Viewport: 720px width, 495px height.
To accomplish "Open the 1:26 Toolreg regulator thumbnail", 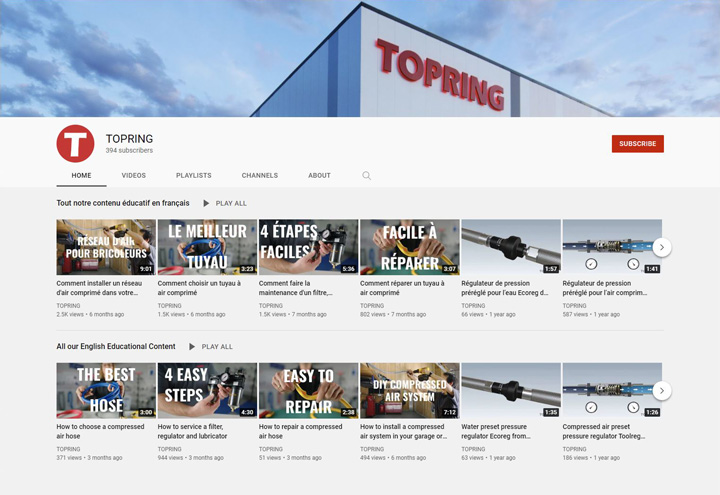I will 612,391.
